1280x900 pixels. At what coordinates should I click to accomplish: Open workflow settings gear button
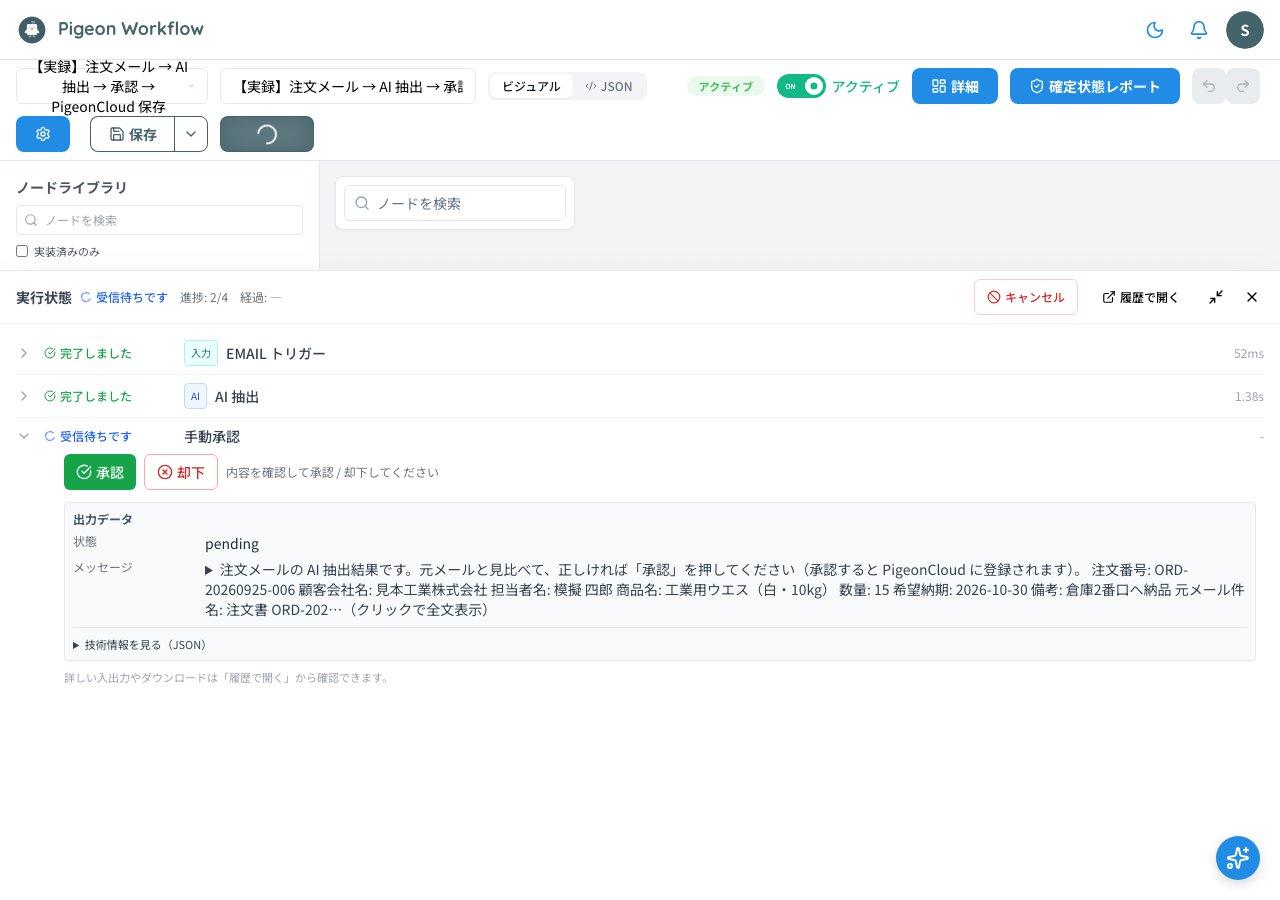(x=43, y=134)
